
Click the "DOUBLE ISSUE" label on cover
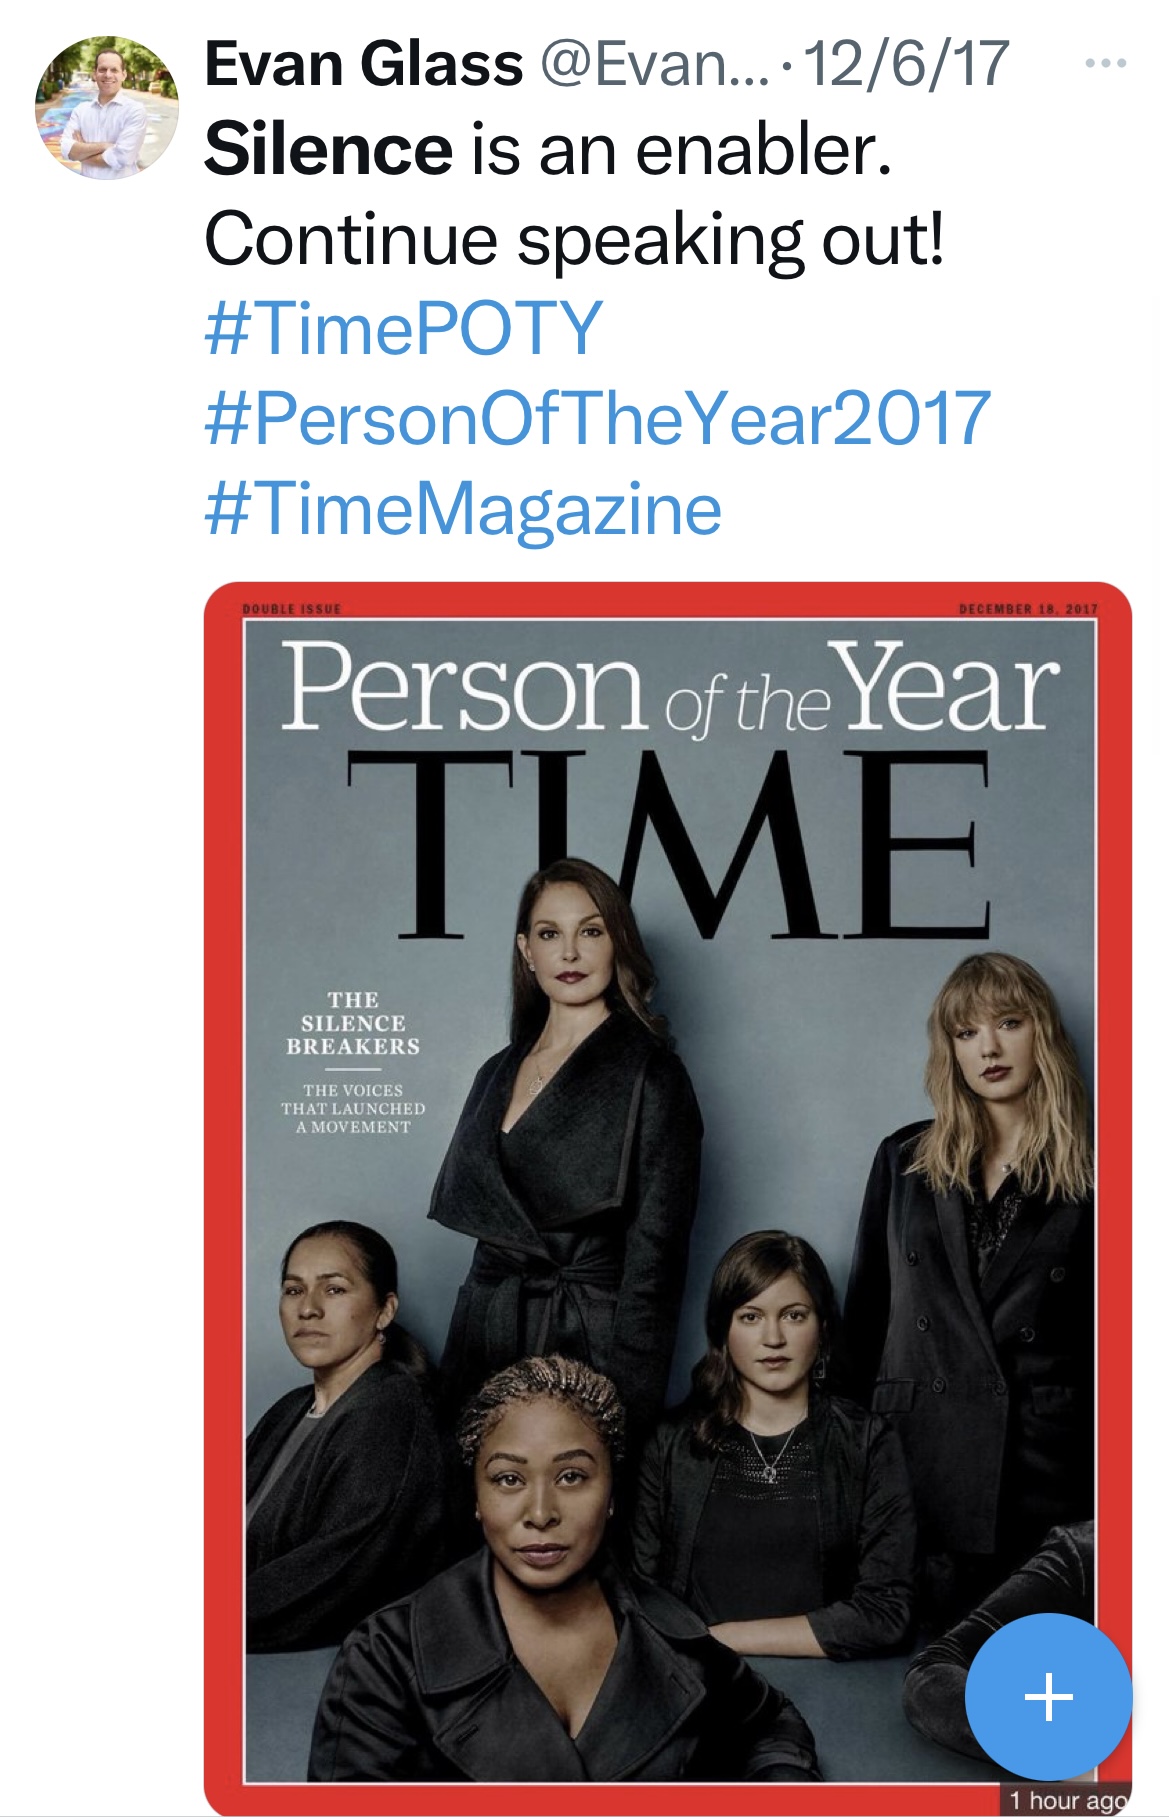[292, 609]
